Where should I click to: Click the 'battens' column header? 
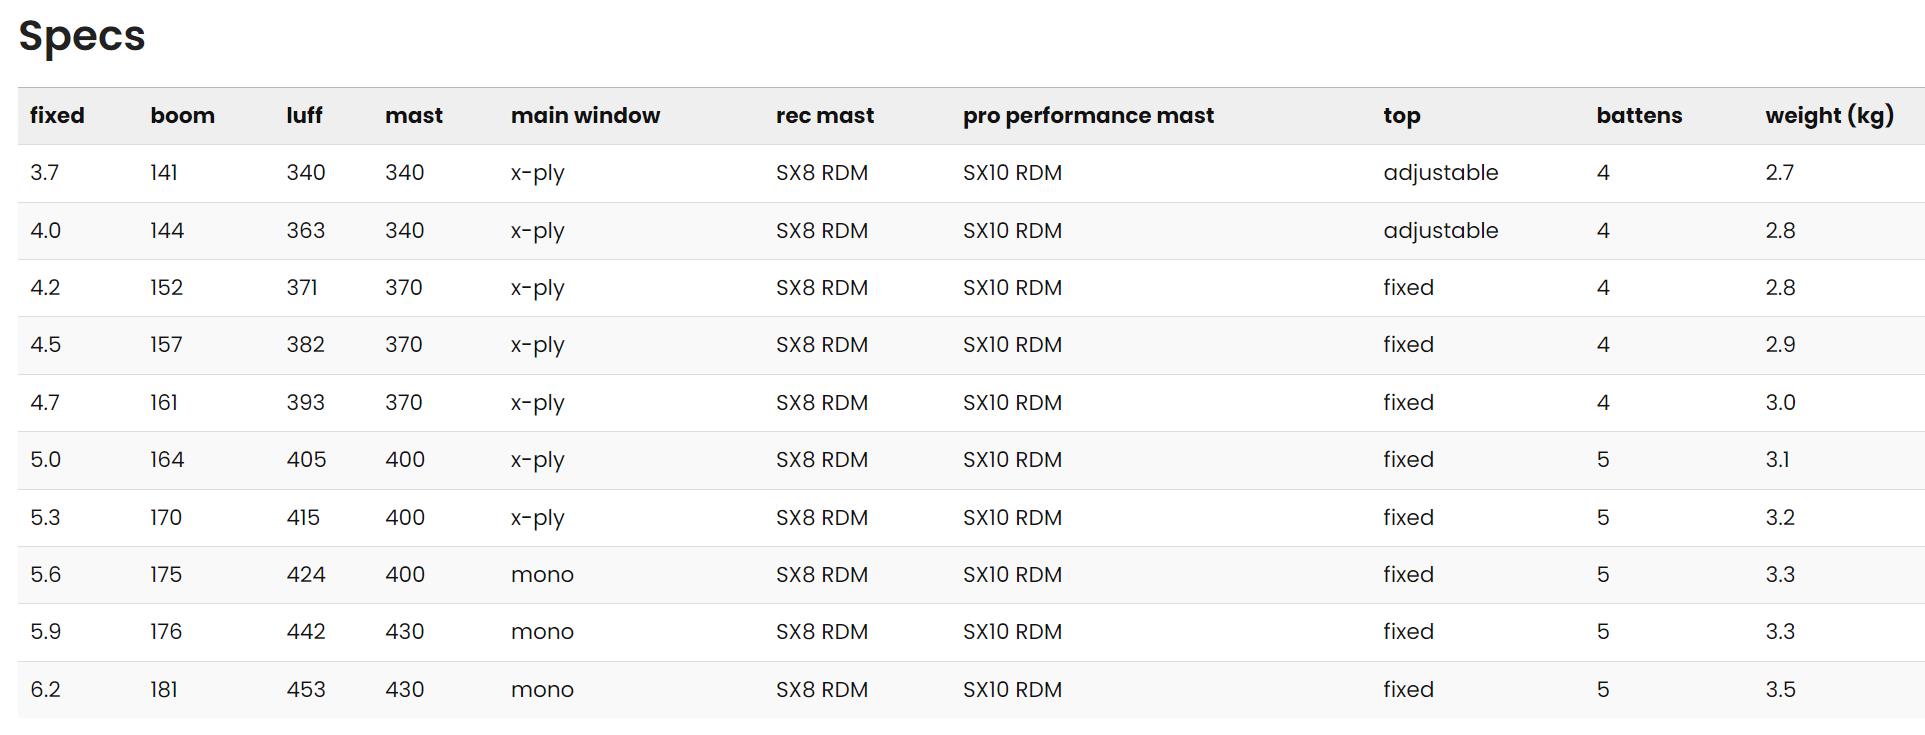coord(1639,116)
